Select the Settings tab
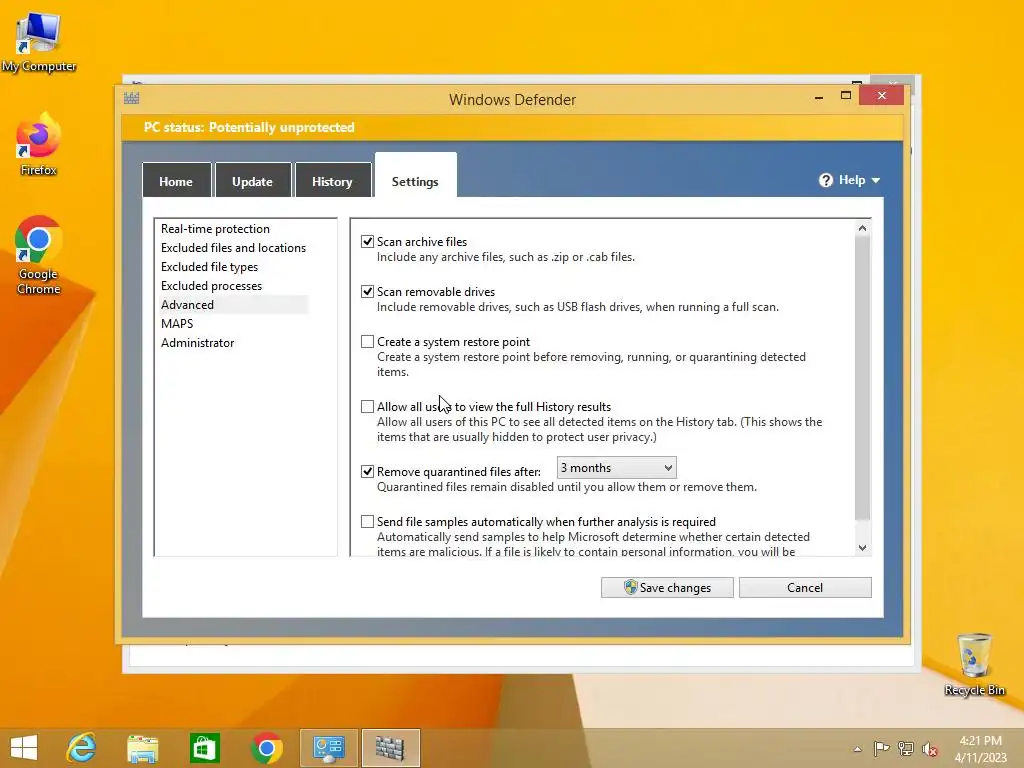This screenshot has height=768, width=1024. (415, 176)
